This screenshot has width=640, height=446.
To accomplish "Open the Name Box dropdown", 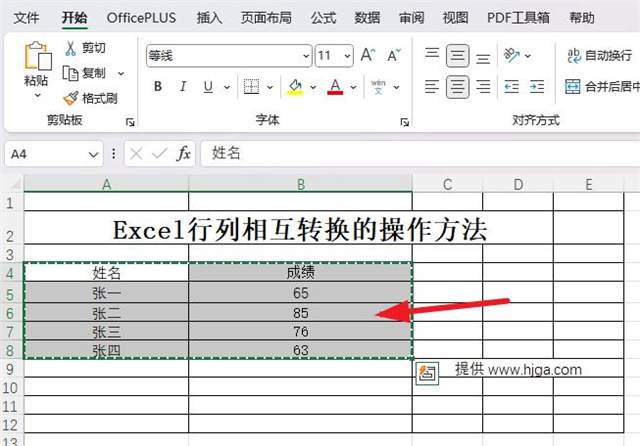I will click(93, 155).
